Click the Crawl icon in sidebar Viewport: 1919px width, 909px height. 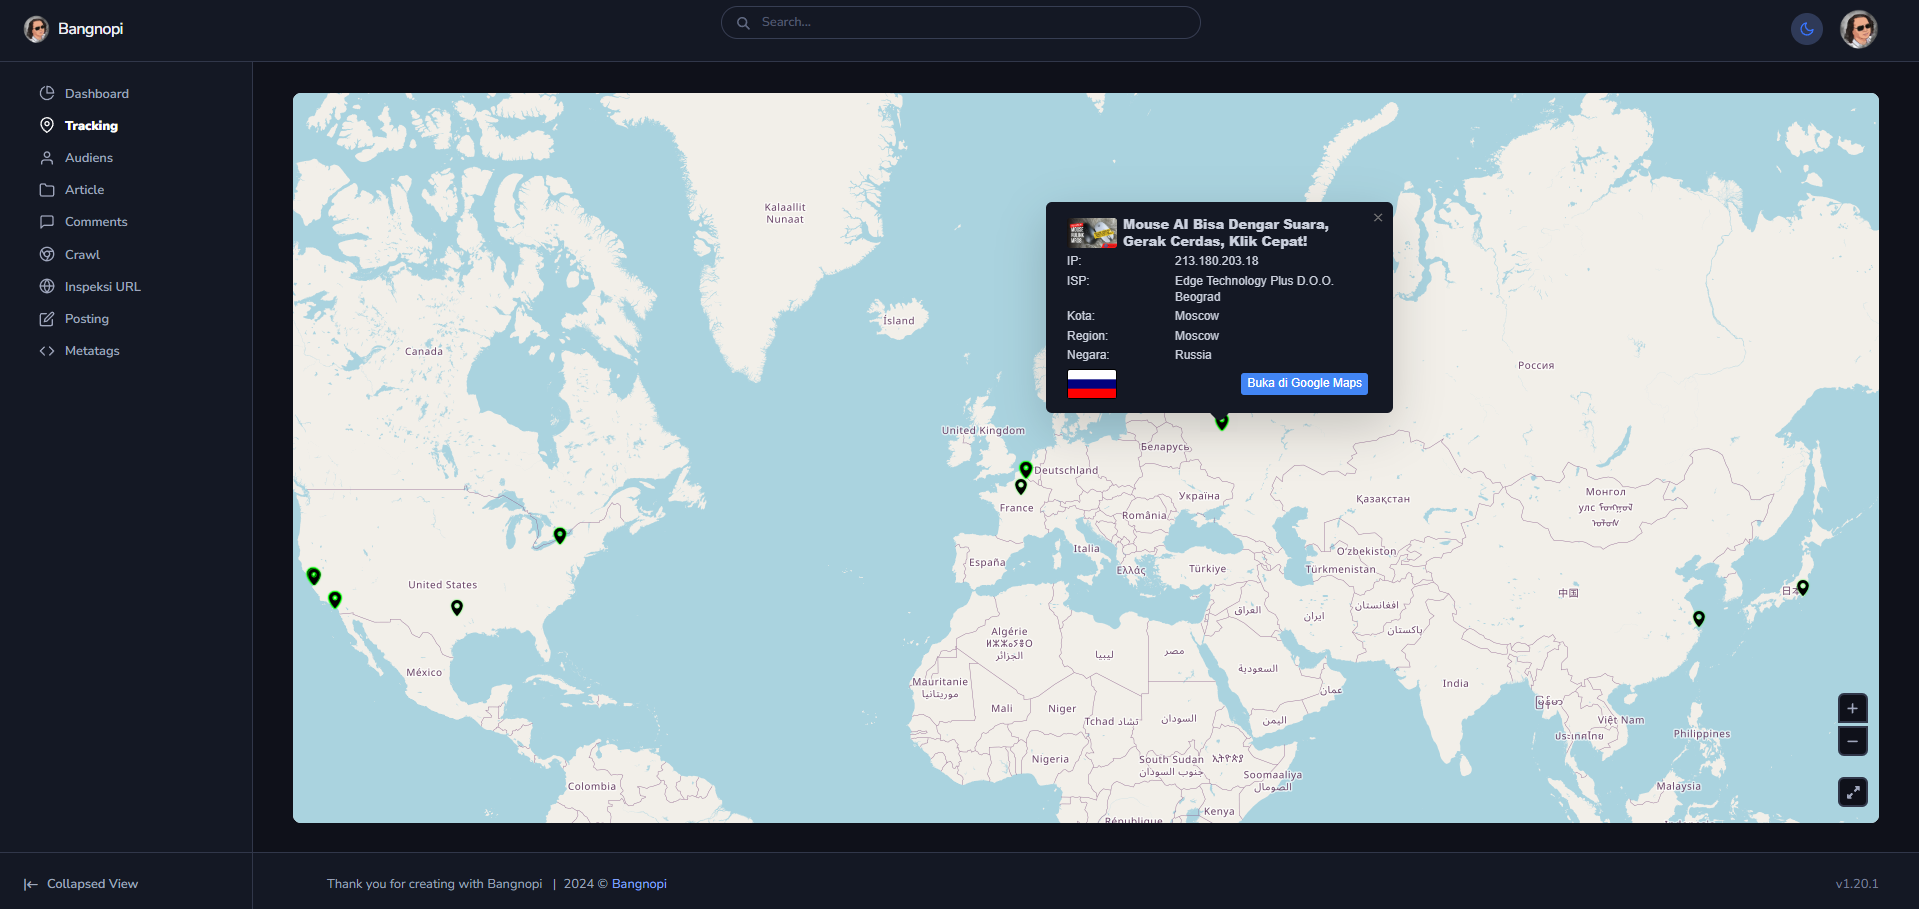[x=47, y=255]
